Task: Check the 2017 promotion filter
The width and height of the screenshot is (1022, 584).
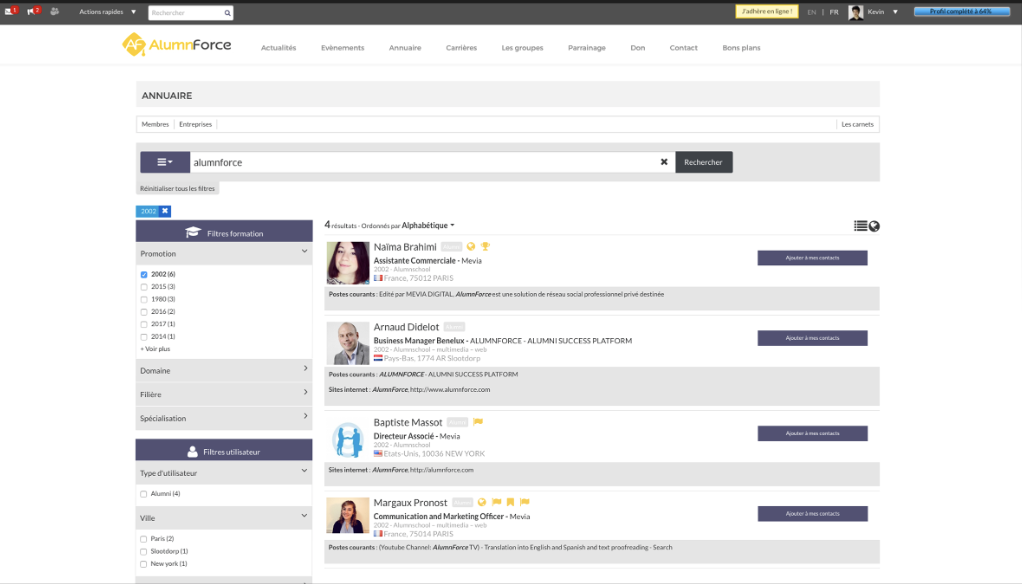Action: click(x=144, y=324)
